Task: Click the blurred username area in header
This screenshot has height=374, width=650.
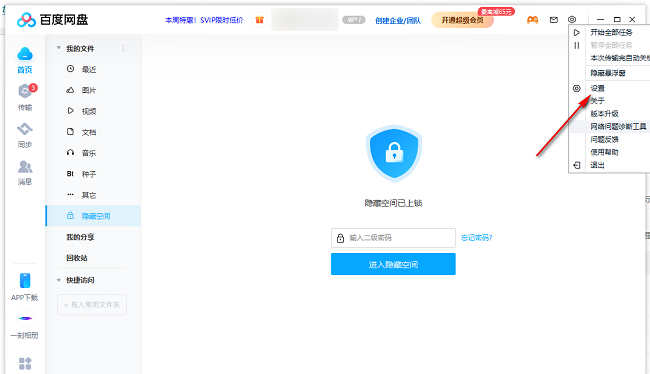Action: pyautogui.click(x=305, y=19)
